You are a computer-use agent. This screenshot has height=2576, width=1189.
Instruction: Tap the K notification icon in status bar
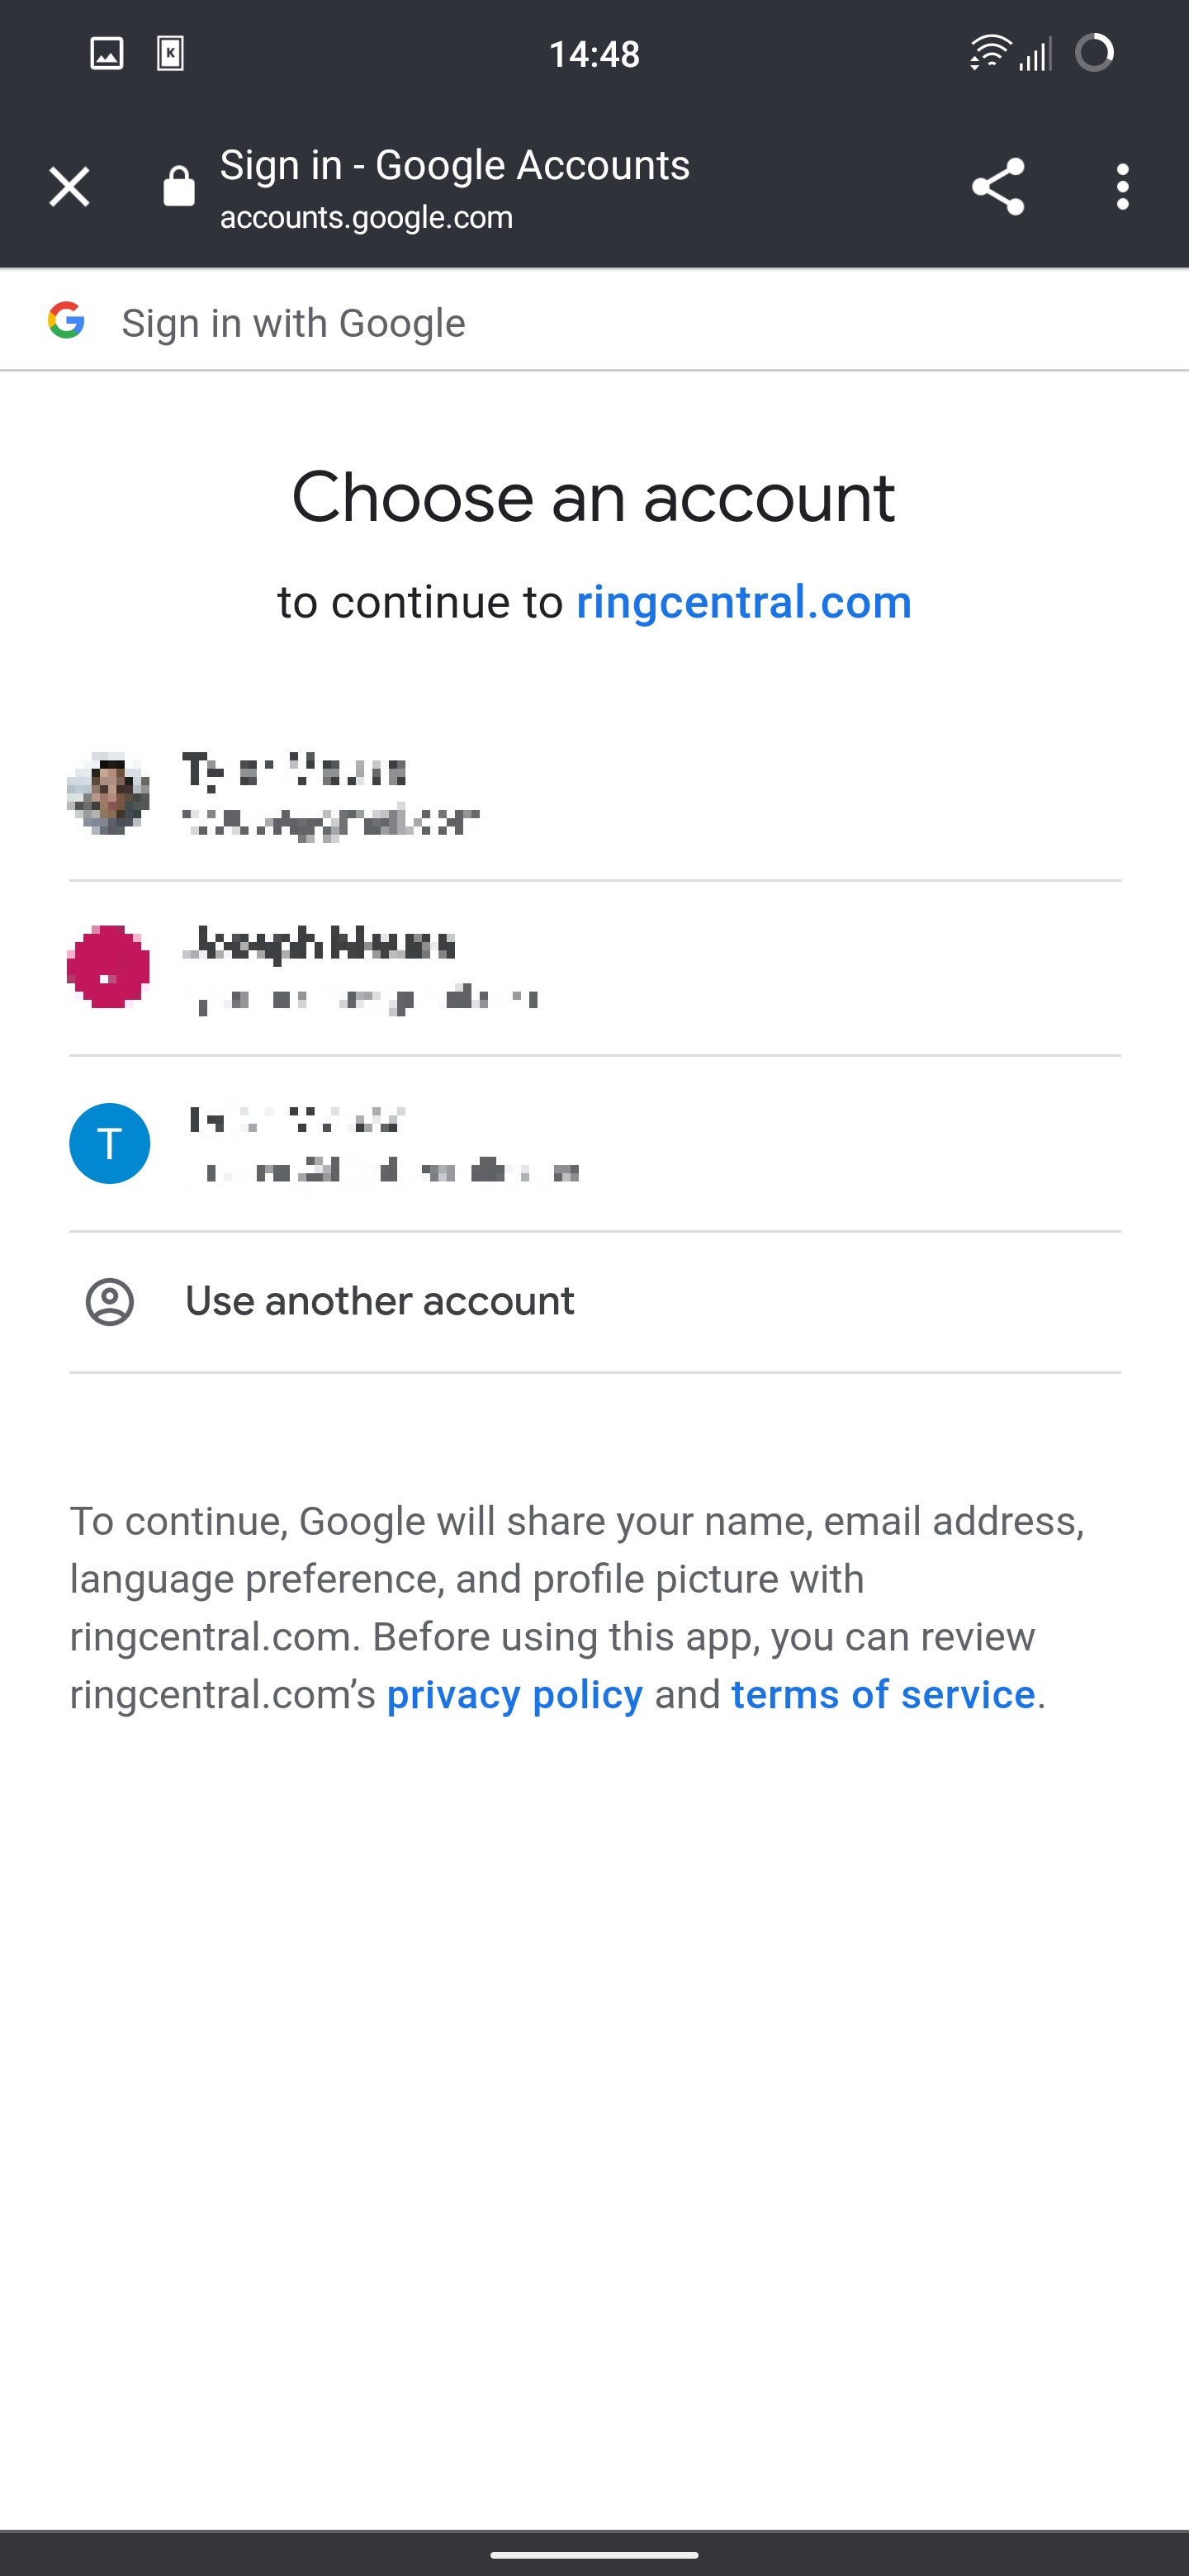(171, 53)
